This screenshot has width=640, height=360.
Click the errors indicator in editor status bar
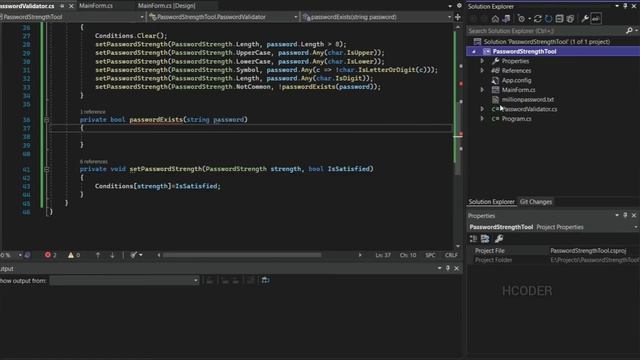(x=51, y=255)
